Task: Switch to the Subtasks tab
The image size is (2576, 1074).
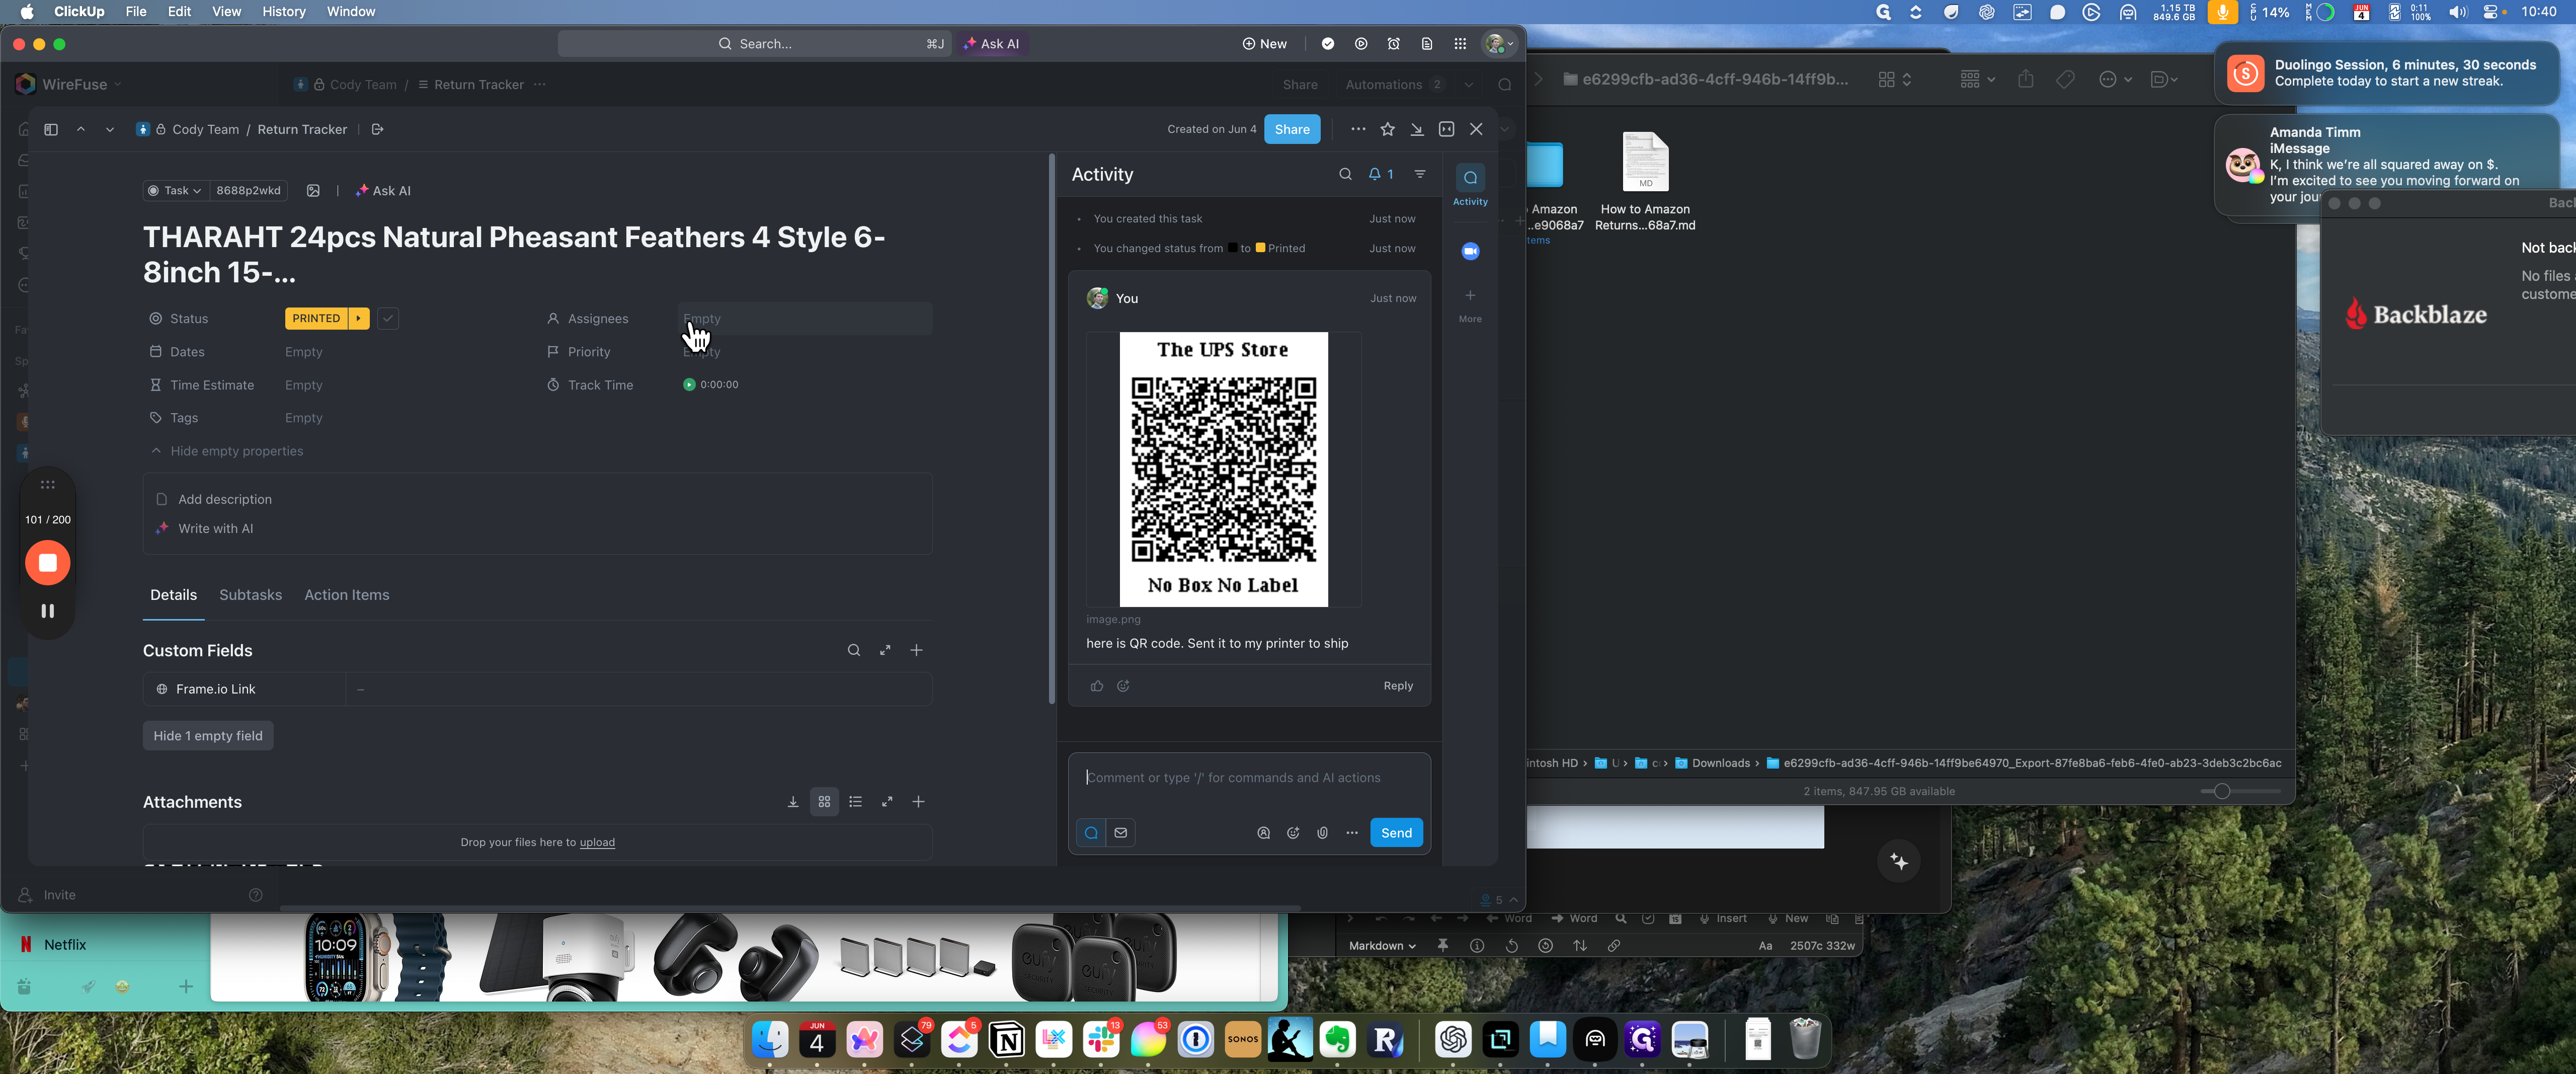Action: (250, 595)
